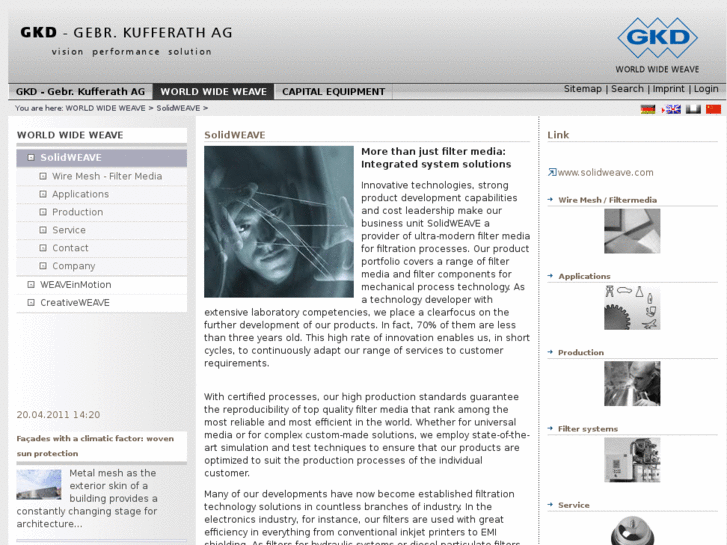The height and width of the screenshot is (545, 727).
Task: Expand the Contact sidebar box icon
Action: (43, 248)
